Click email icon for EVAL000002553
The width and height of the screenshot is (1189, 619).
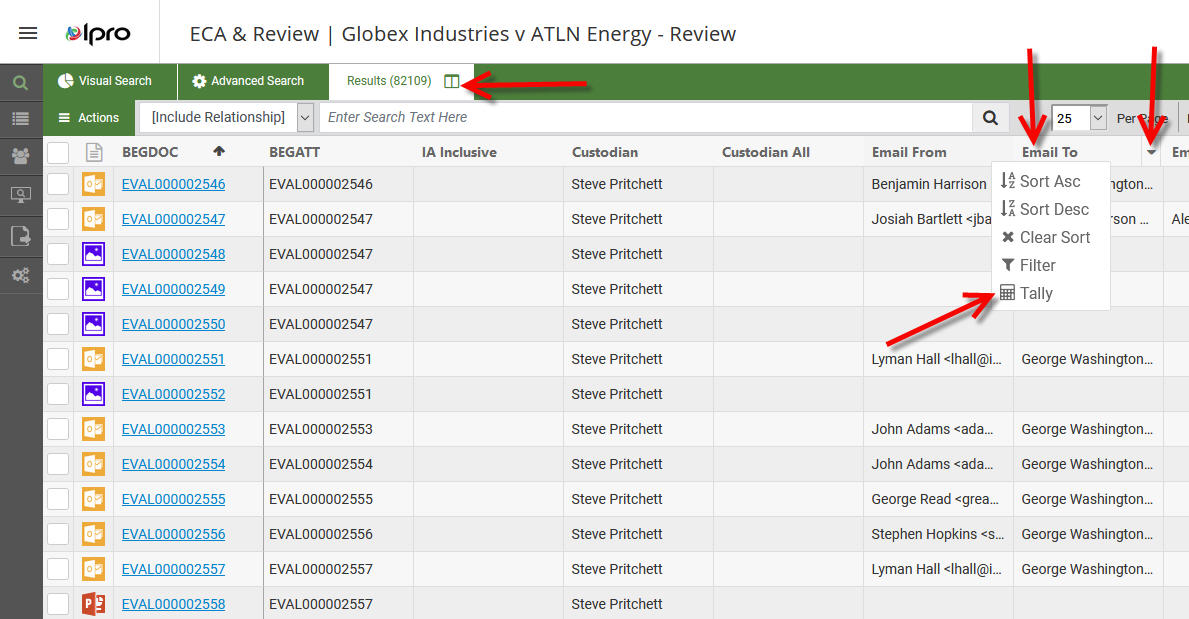coord(93,429)
